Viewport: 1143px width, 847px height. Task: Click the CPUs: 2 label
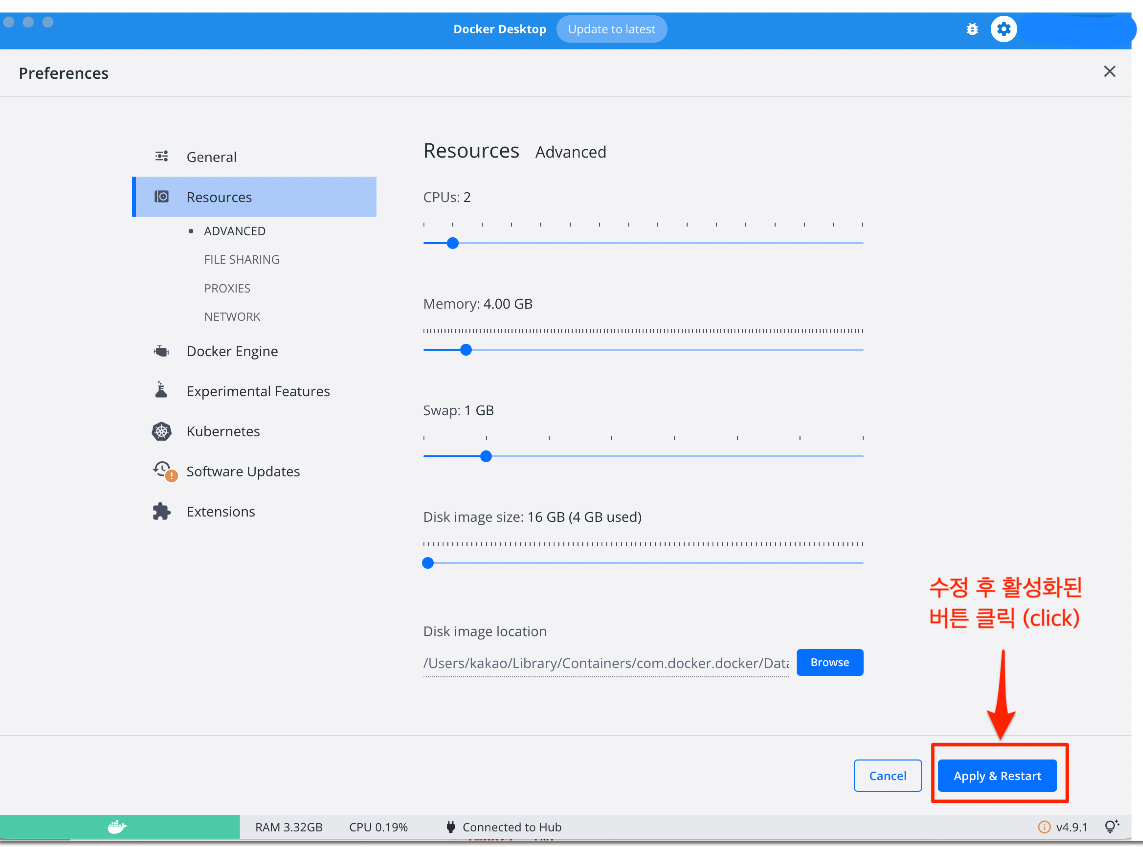447,198
